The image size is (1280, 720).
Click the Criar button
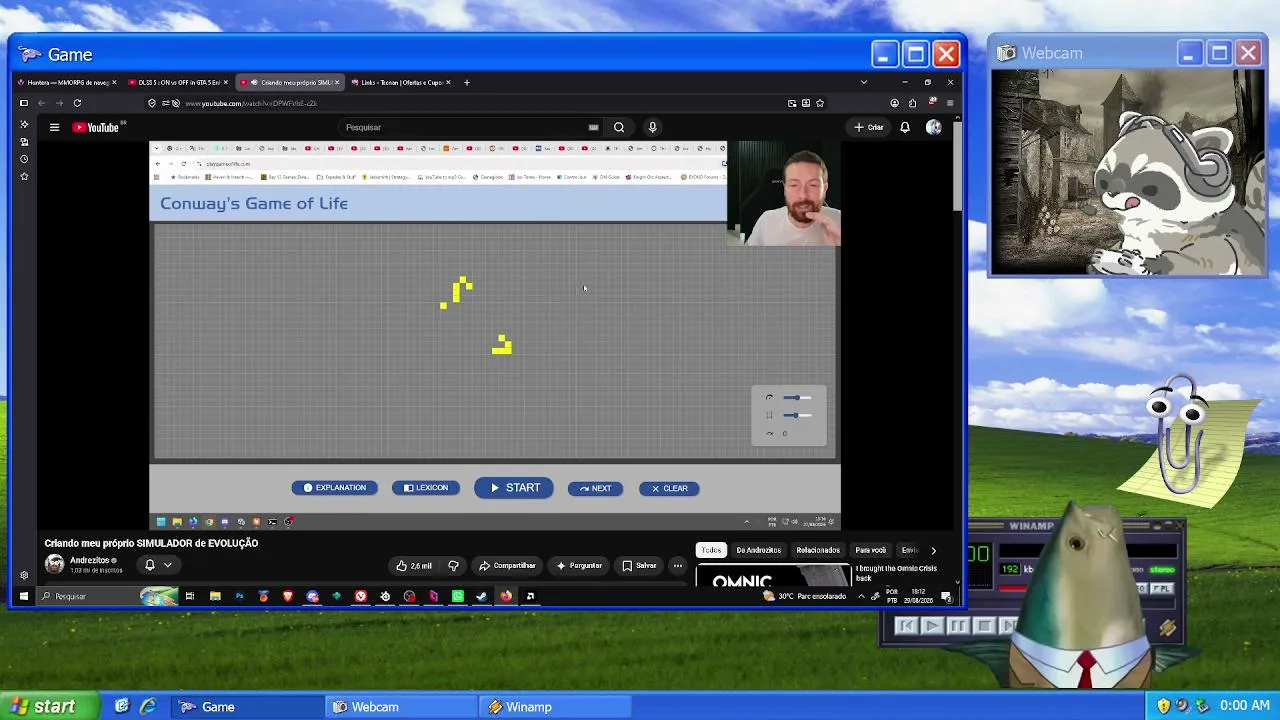tap(869, 127)
